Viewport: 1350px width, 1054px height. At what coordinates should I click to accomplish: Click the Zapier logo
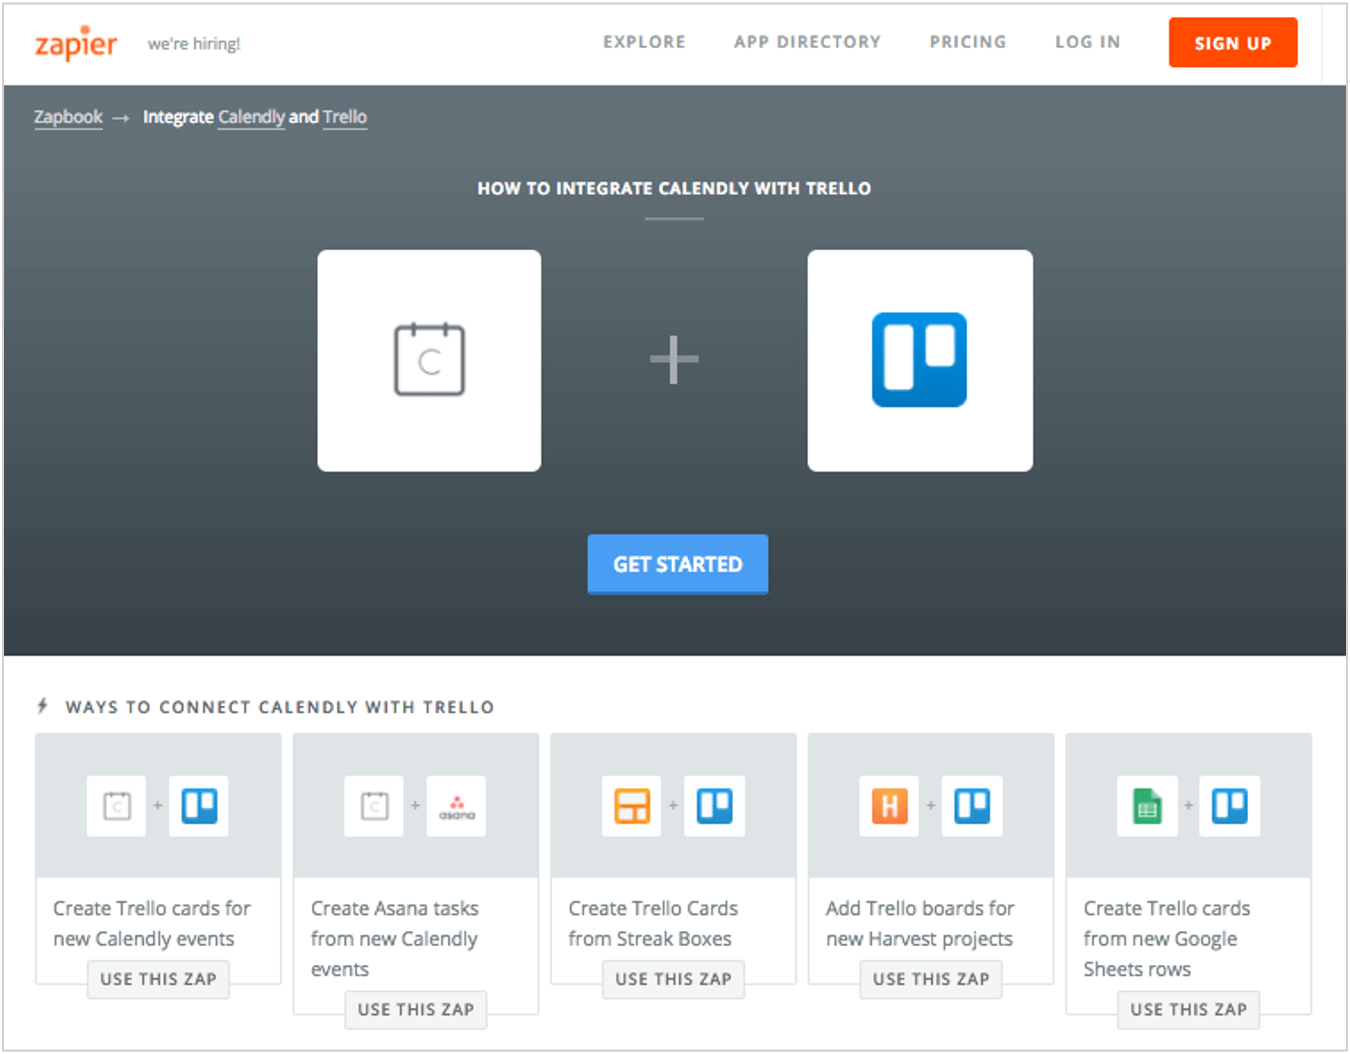coord(76,43)
